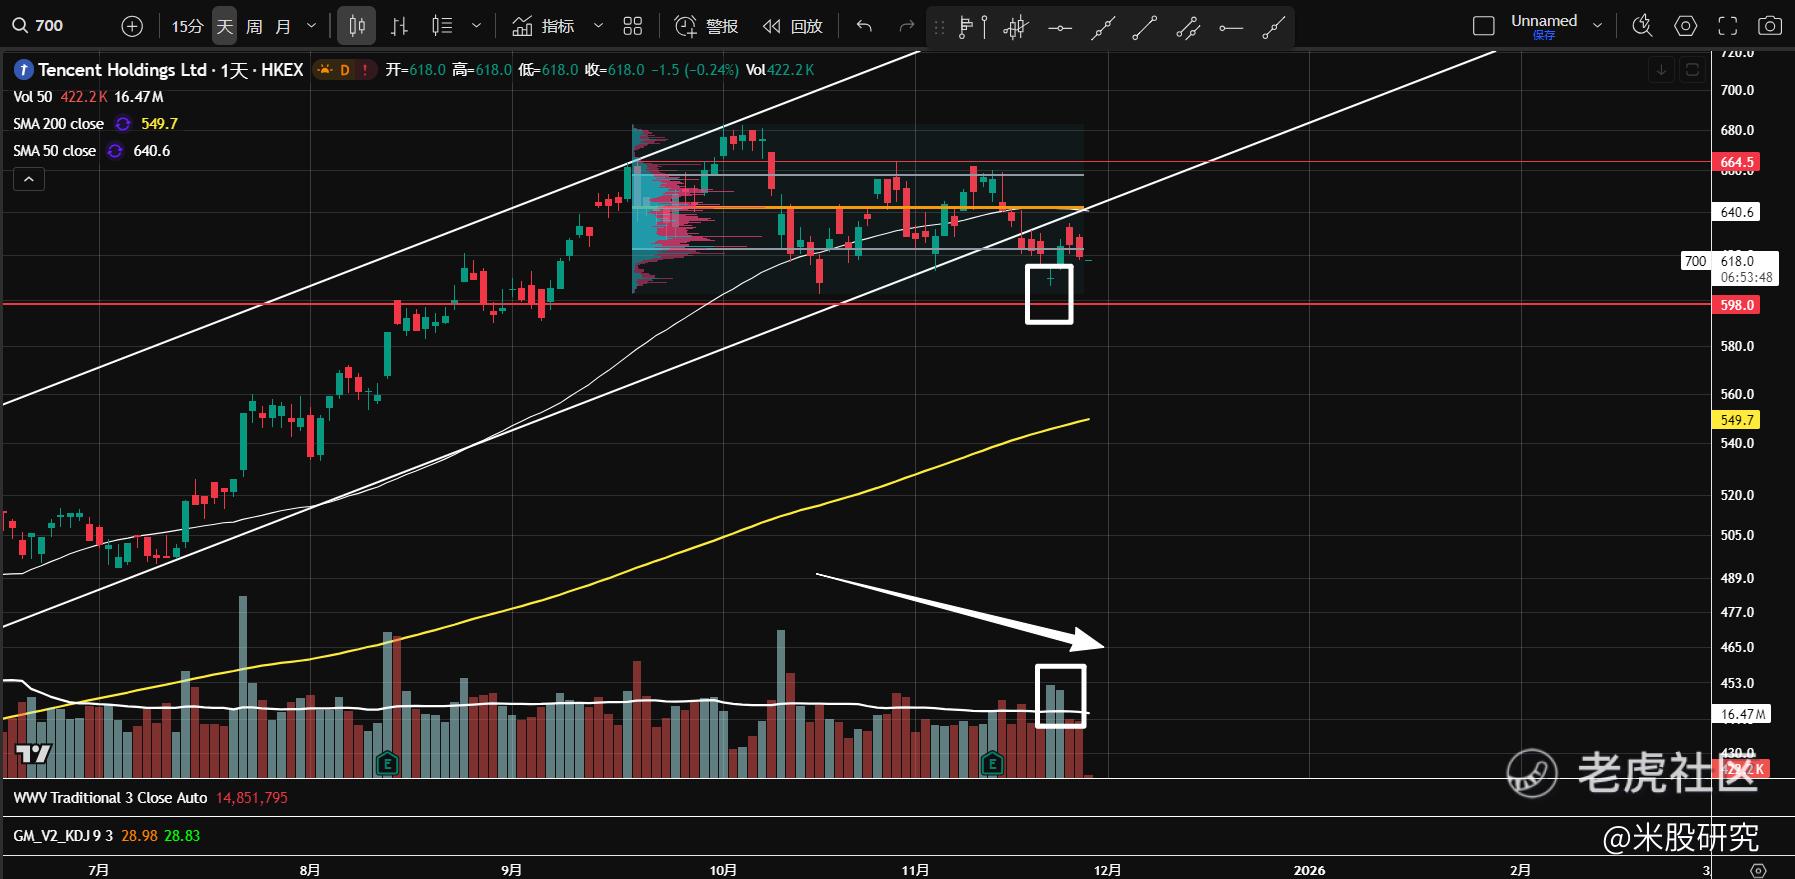The height and width of the screenshot is (879, 1795).
Task: Open time axis settings gear icon
Action: [1759, 869]
